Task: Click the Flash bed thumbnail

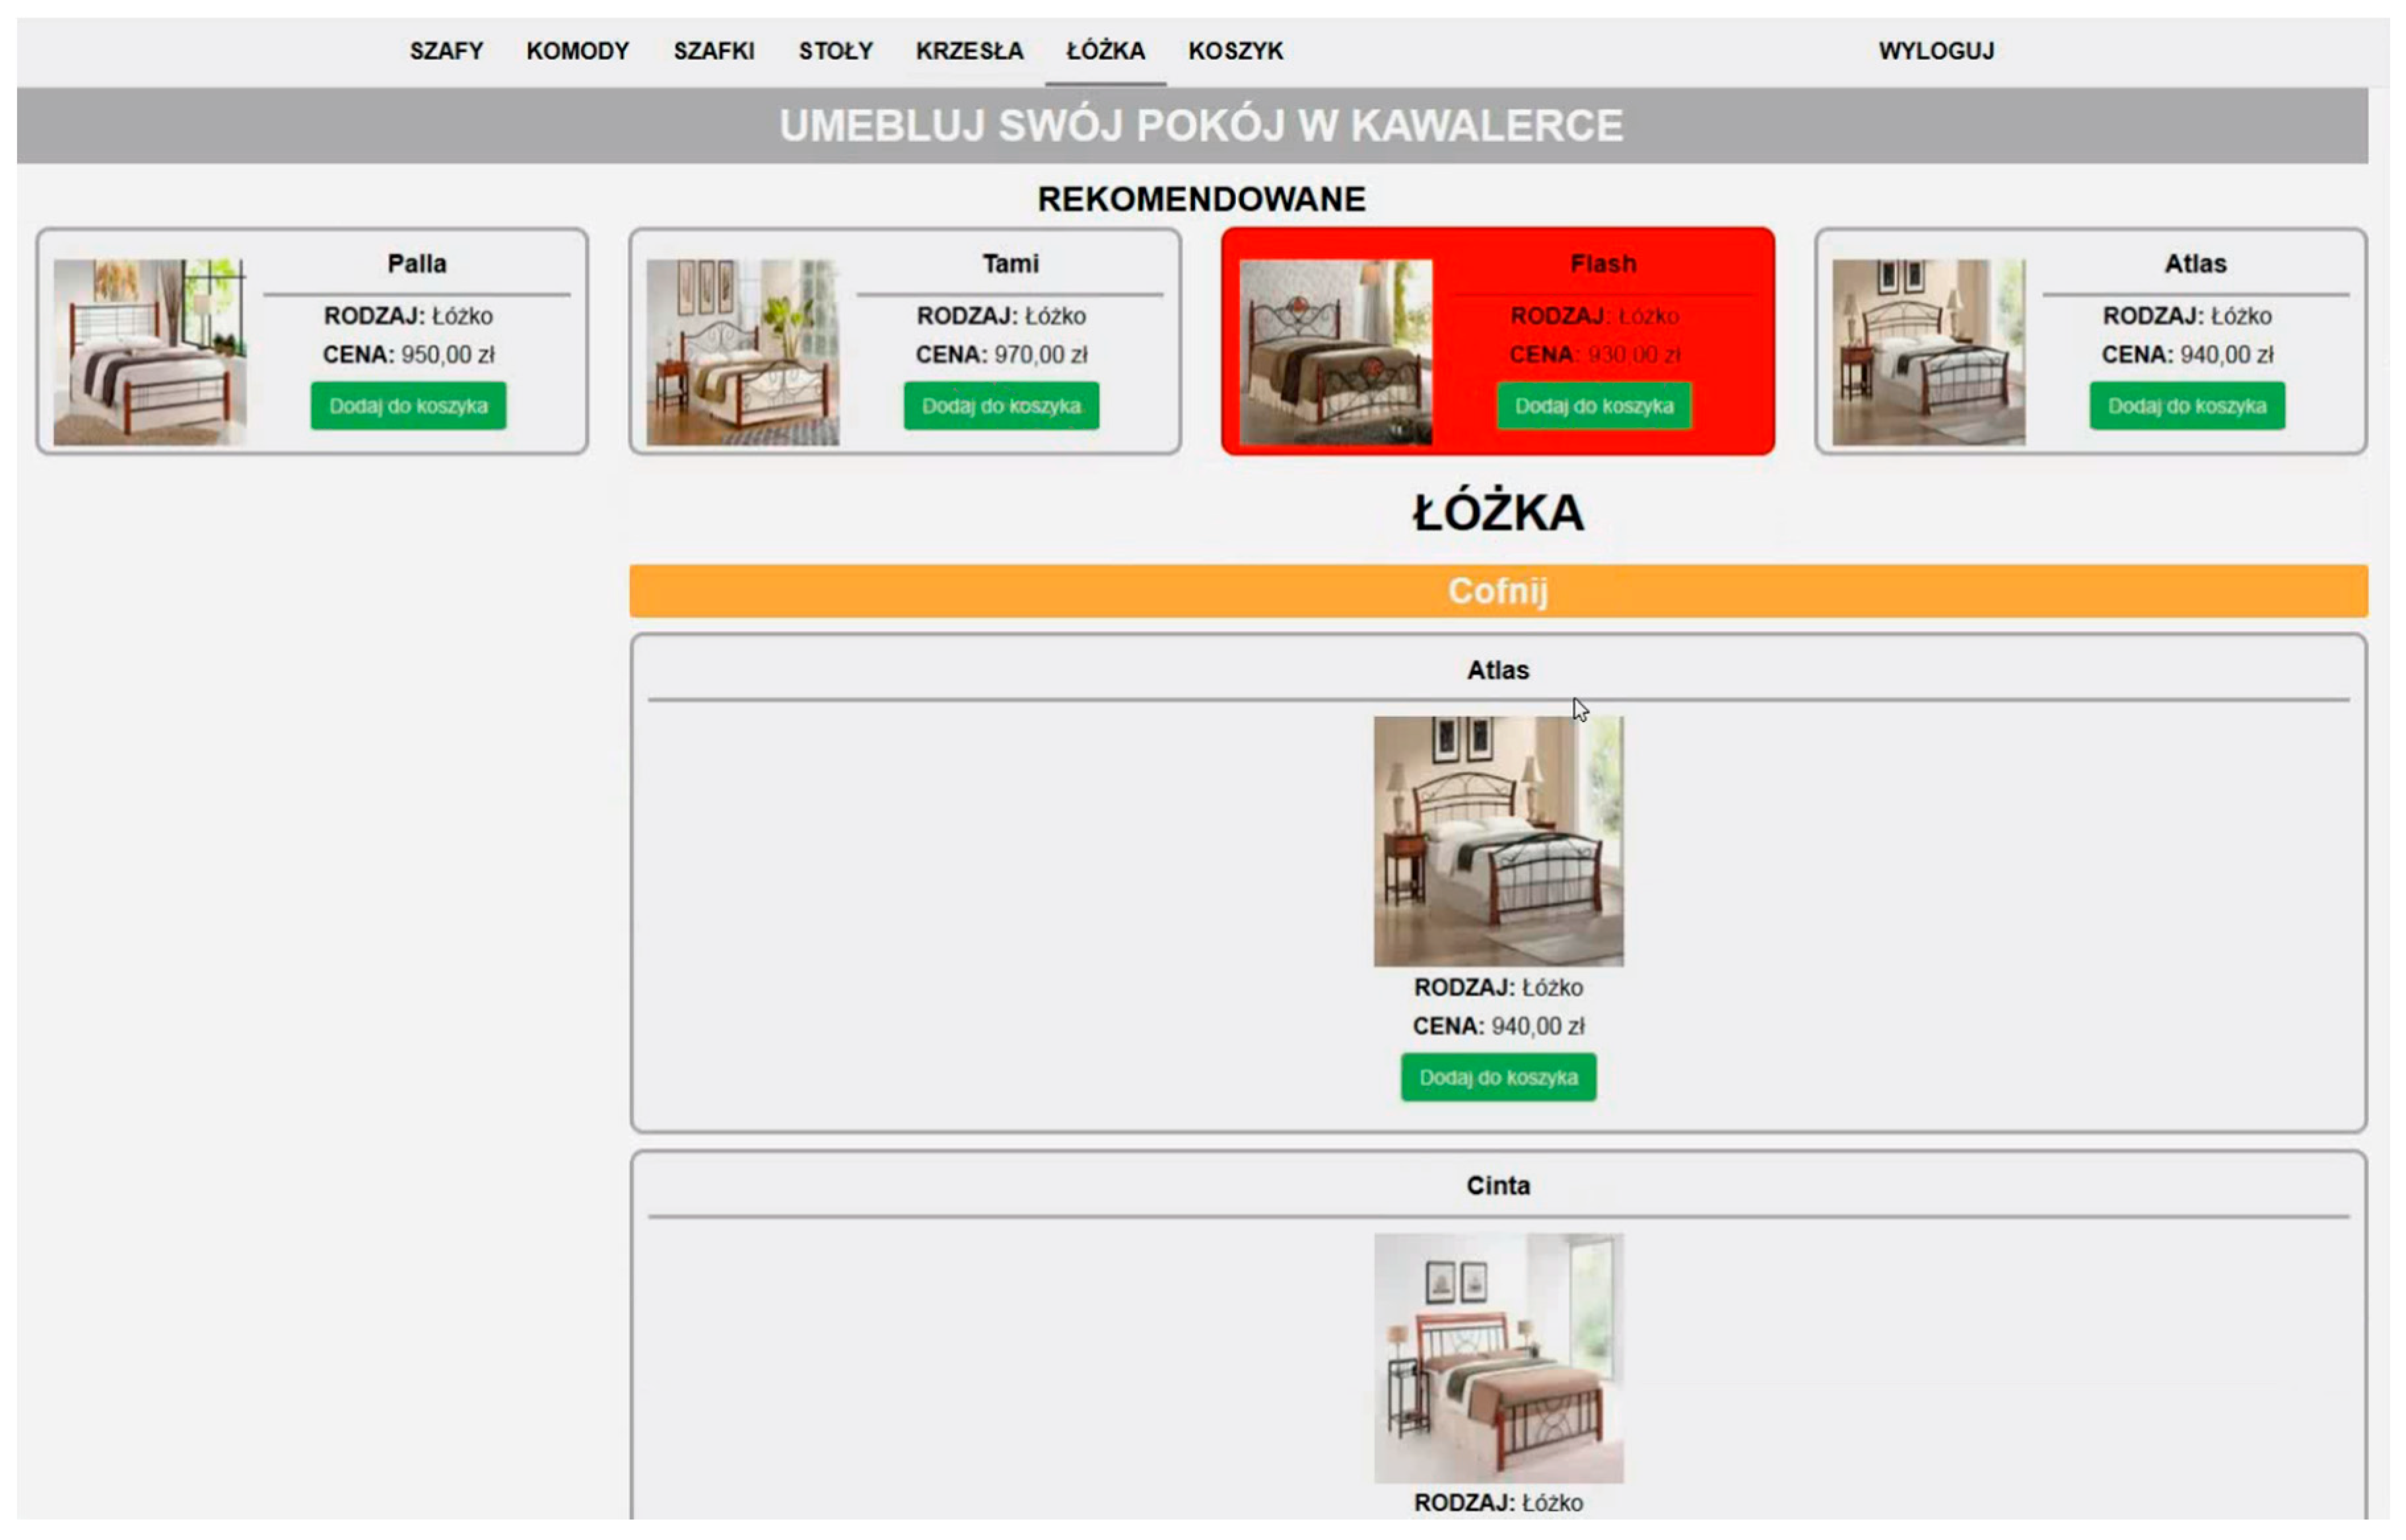Action: (1335, 352)
